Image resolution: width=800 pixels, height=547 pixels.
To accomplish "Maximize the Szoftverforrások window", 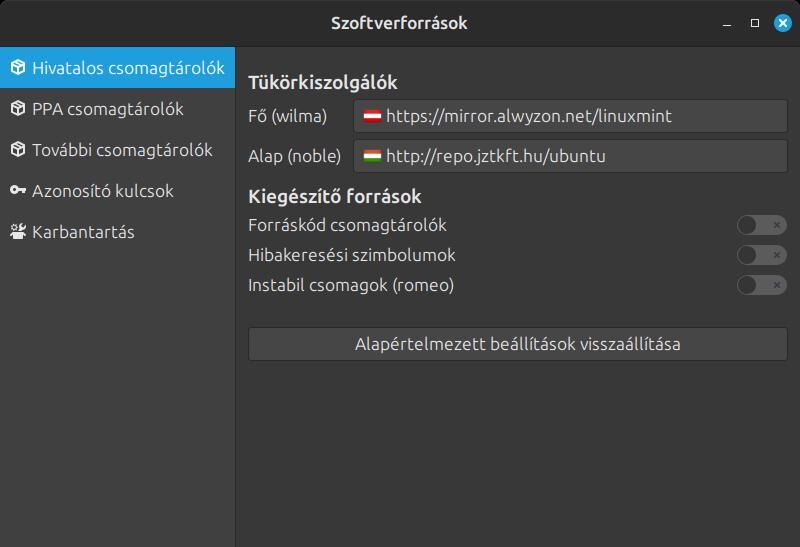I will point(755,23).
